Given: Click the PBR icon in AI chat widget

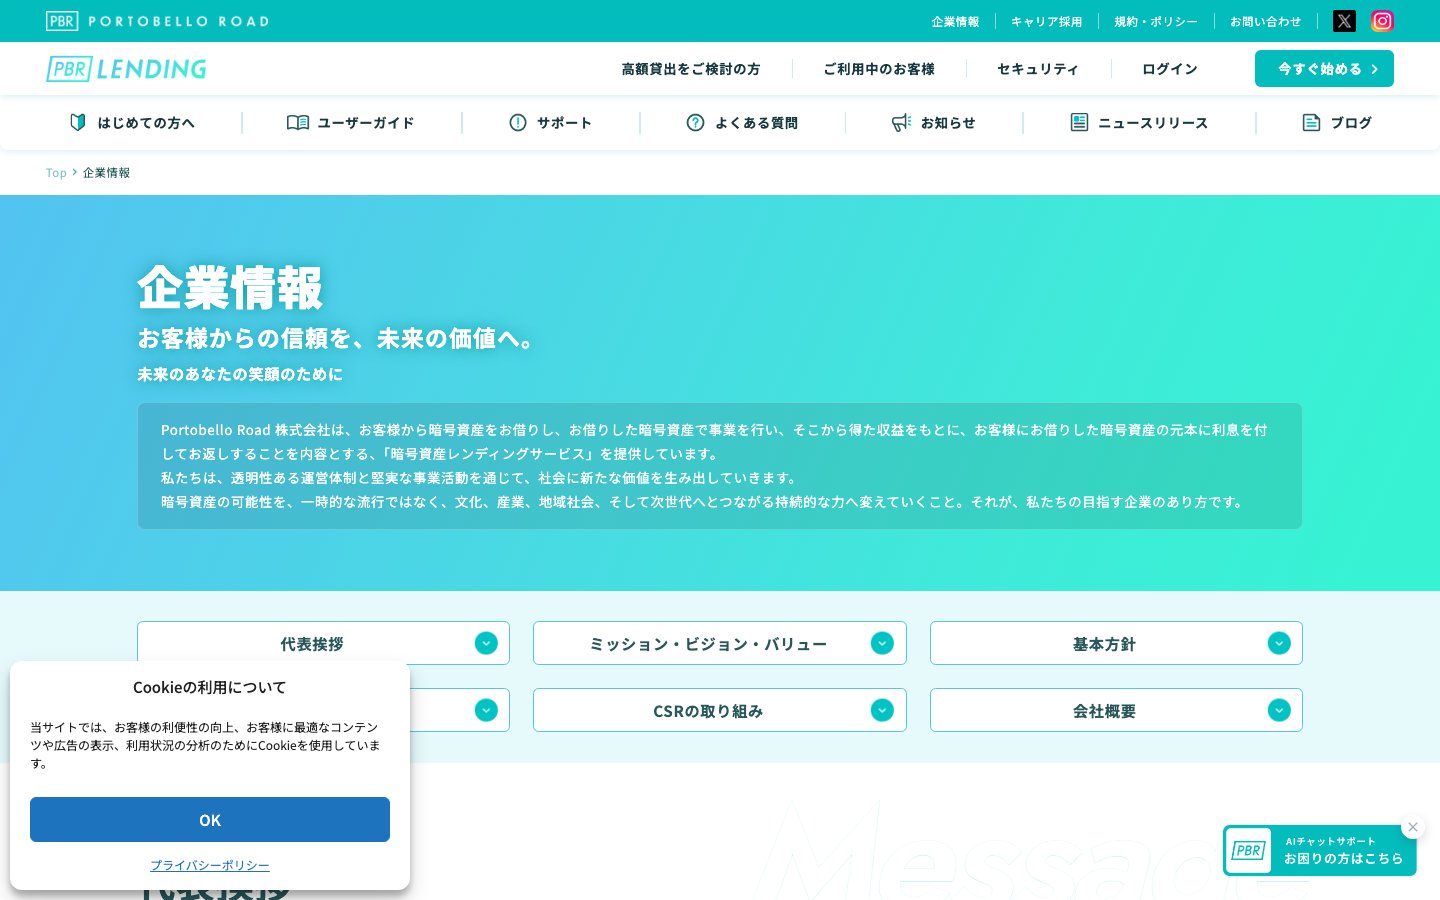Looking at the screenshot, I should [x=1249, y=850].
